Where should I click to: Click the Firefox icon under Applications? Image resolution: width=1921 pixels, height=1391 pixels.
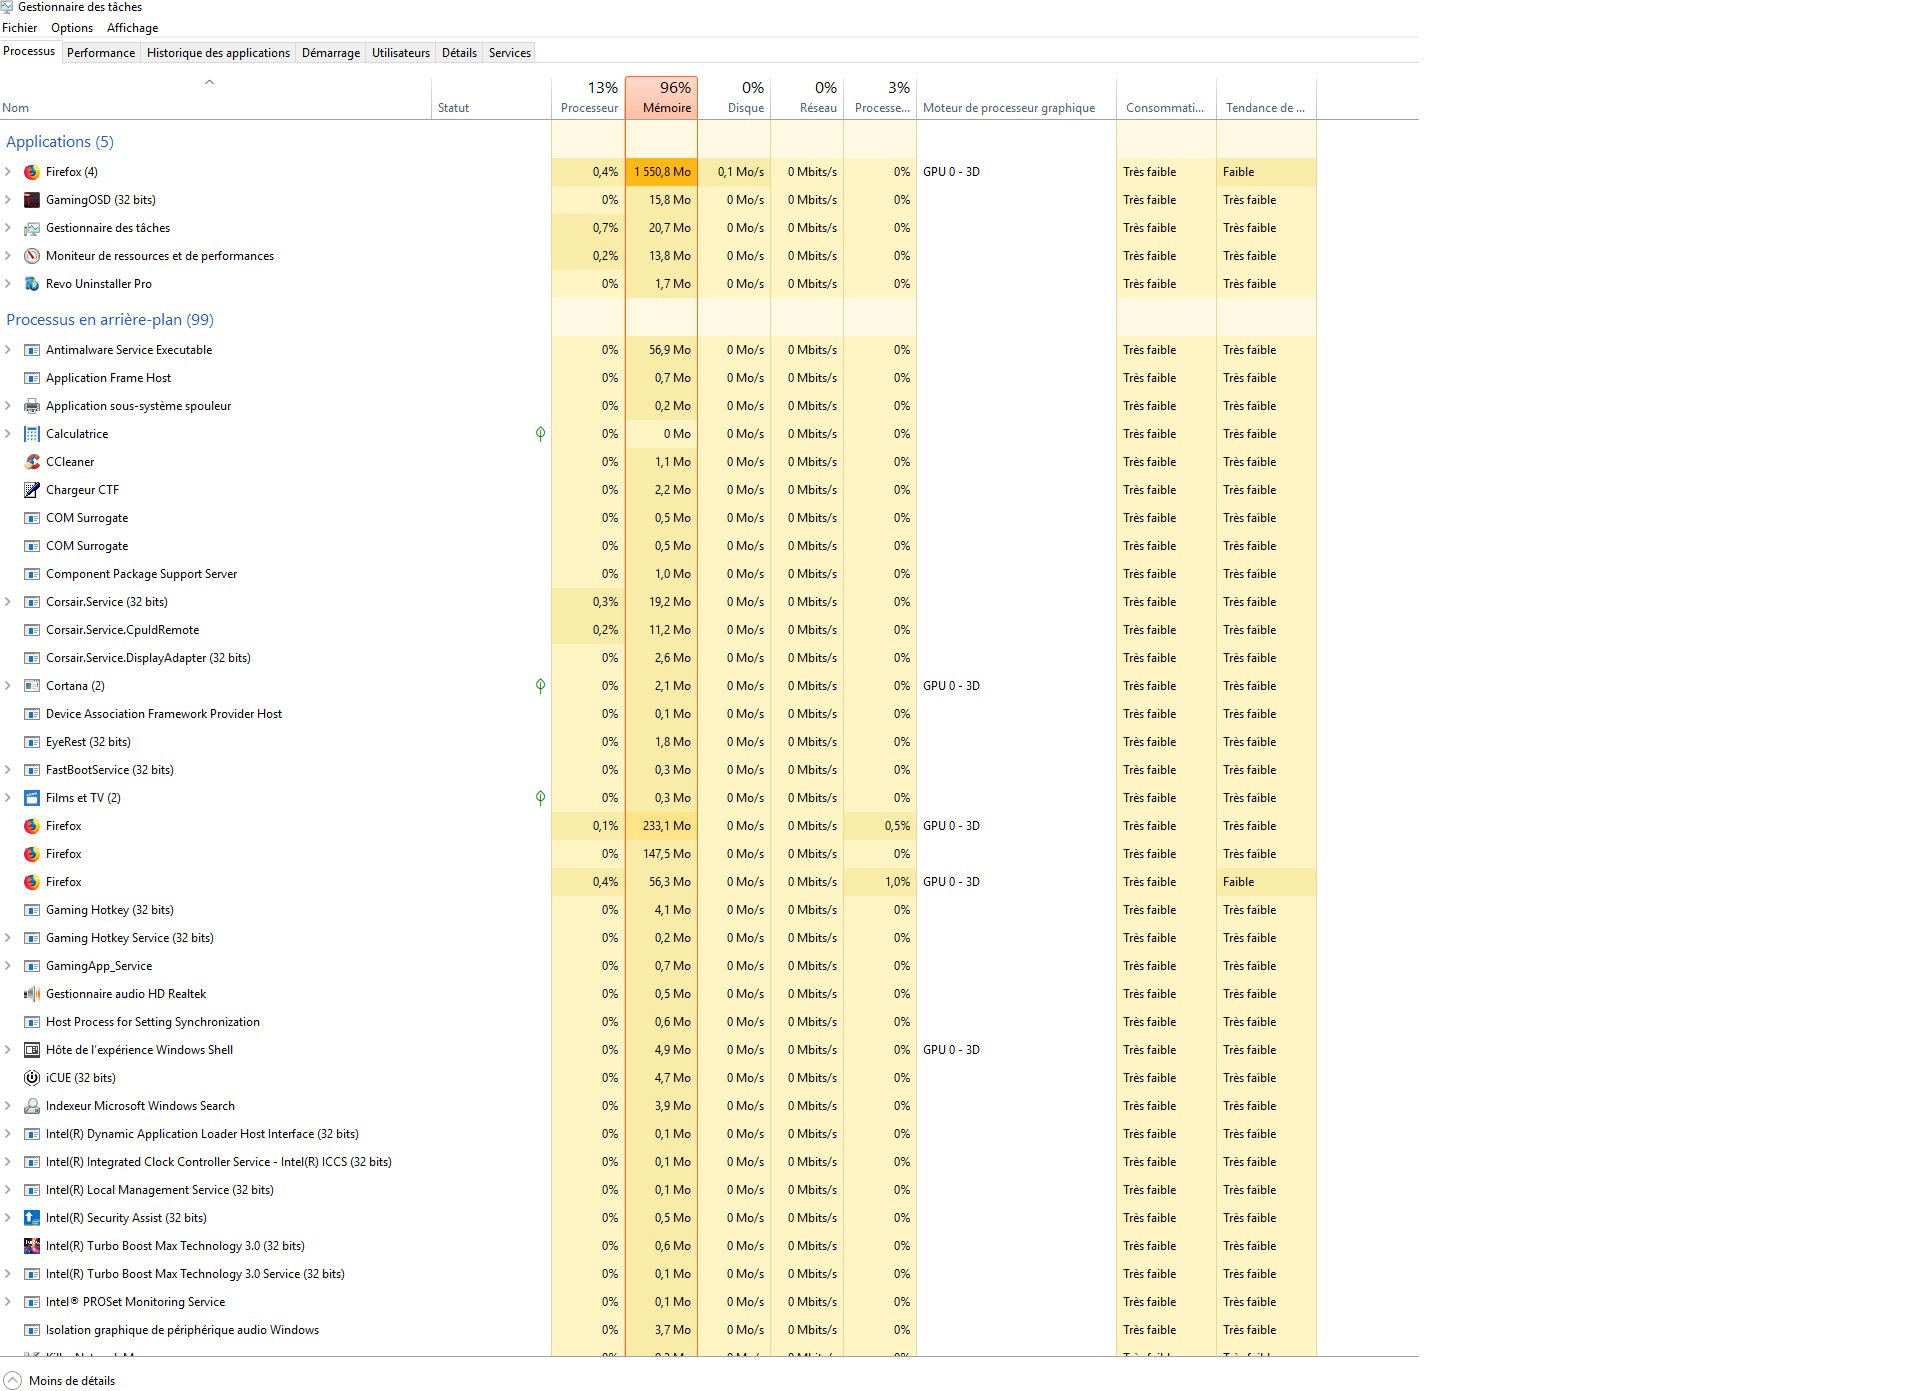[32, 172]
